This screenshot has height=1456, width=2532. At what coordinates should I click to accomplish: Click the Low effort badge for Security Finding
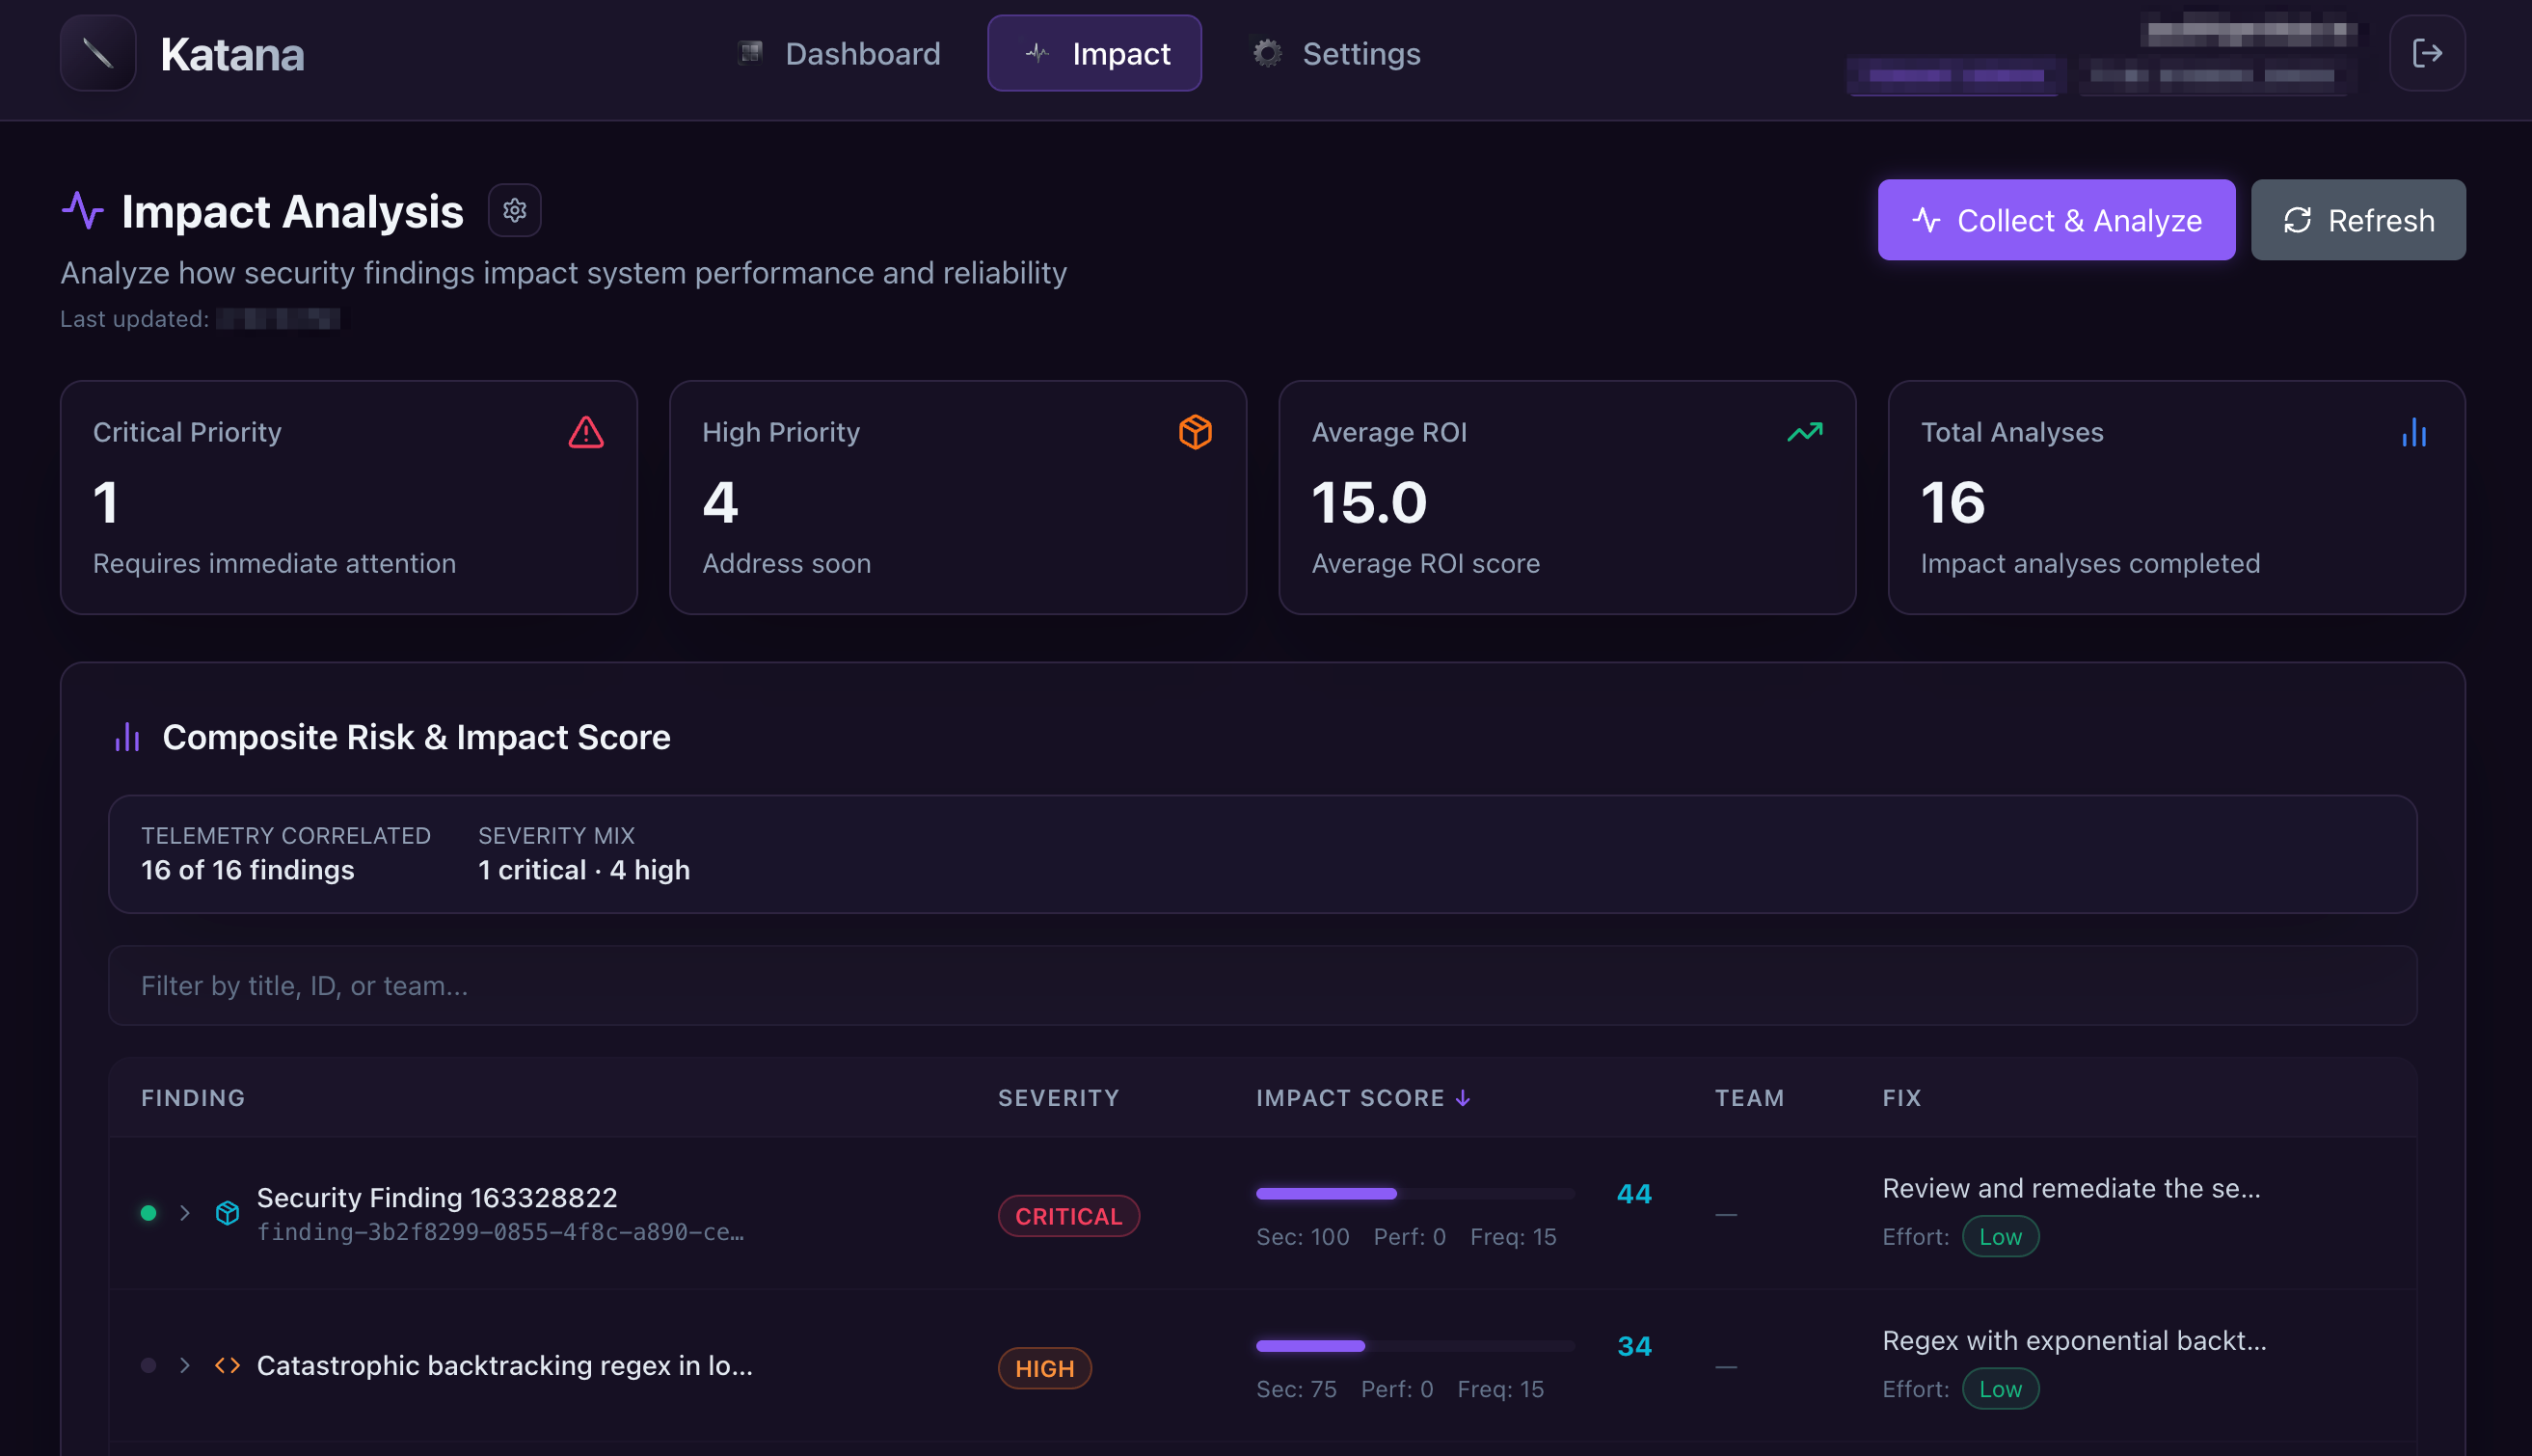[1999, 1235]
